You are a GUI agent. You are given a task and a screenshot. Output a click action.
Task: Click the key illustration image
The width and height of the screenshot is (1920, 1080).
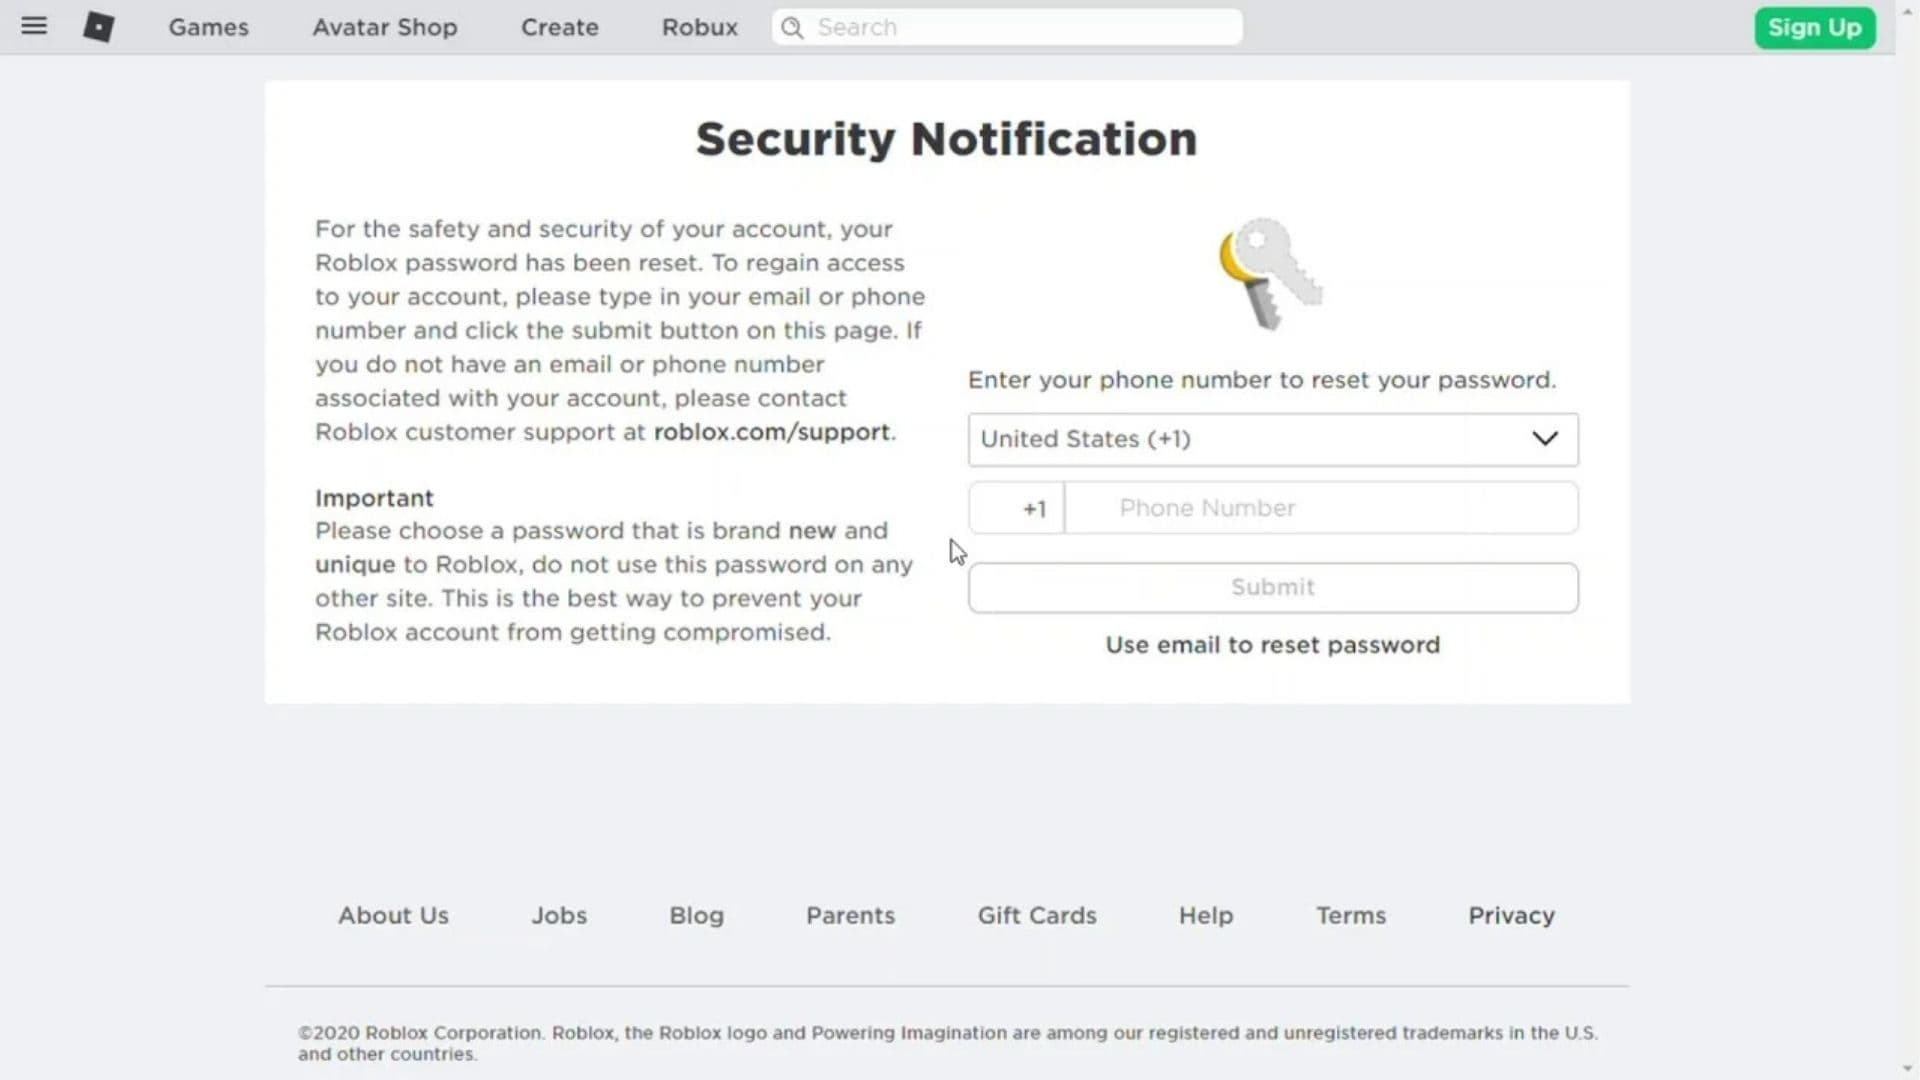pos(1270,272)
